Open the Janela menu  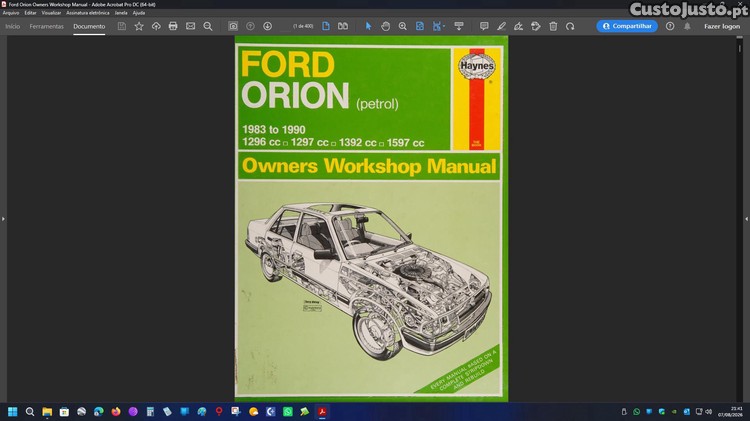click(x=121, y=13)
